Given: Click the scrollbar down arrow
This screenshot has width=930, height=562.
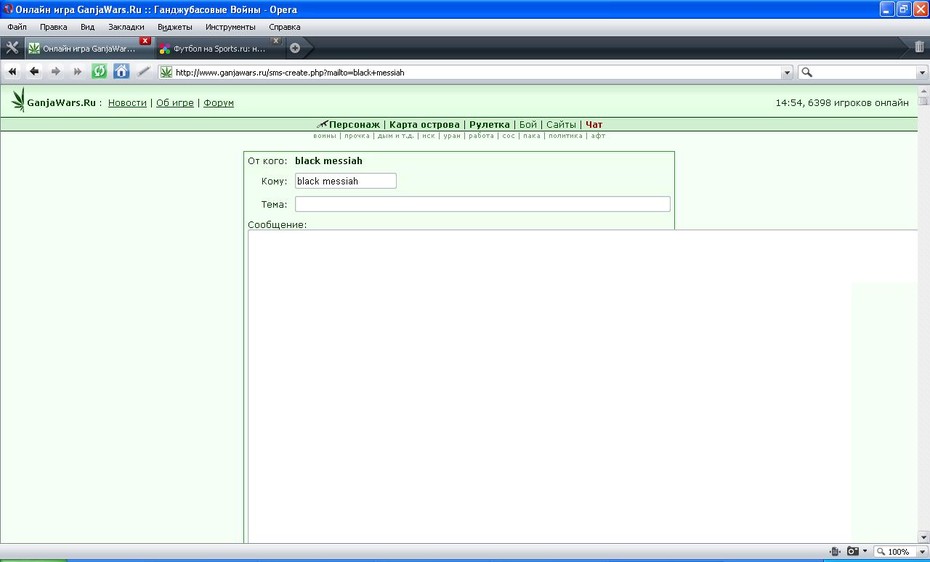Looking at the screenshot, I should click(923, 537).
